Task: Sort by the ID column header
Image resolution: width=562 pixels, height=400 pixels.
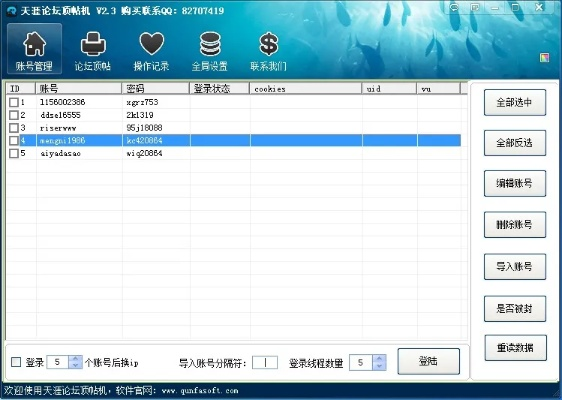Action: (20, 89)
